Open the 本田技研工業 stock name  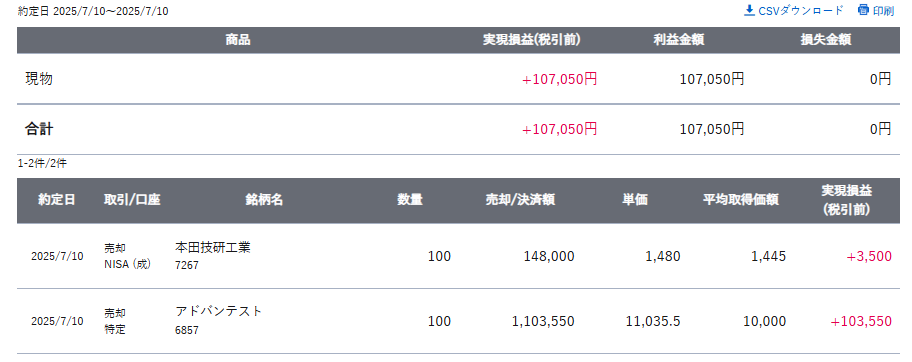click(213, 247)
